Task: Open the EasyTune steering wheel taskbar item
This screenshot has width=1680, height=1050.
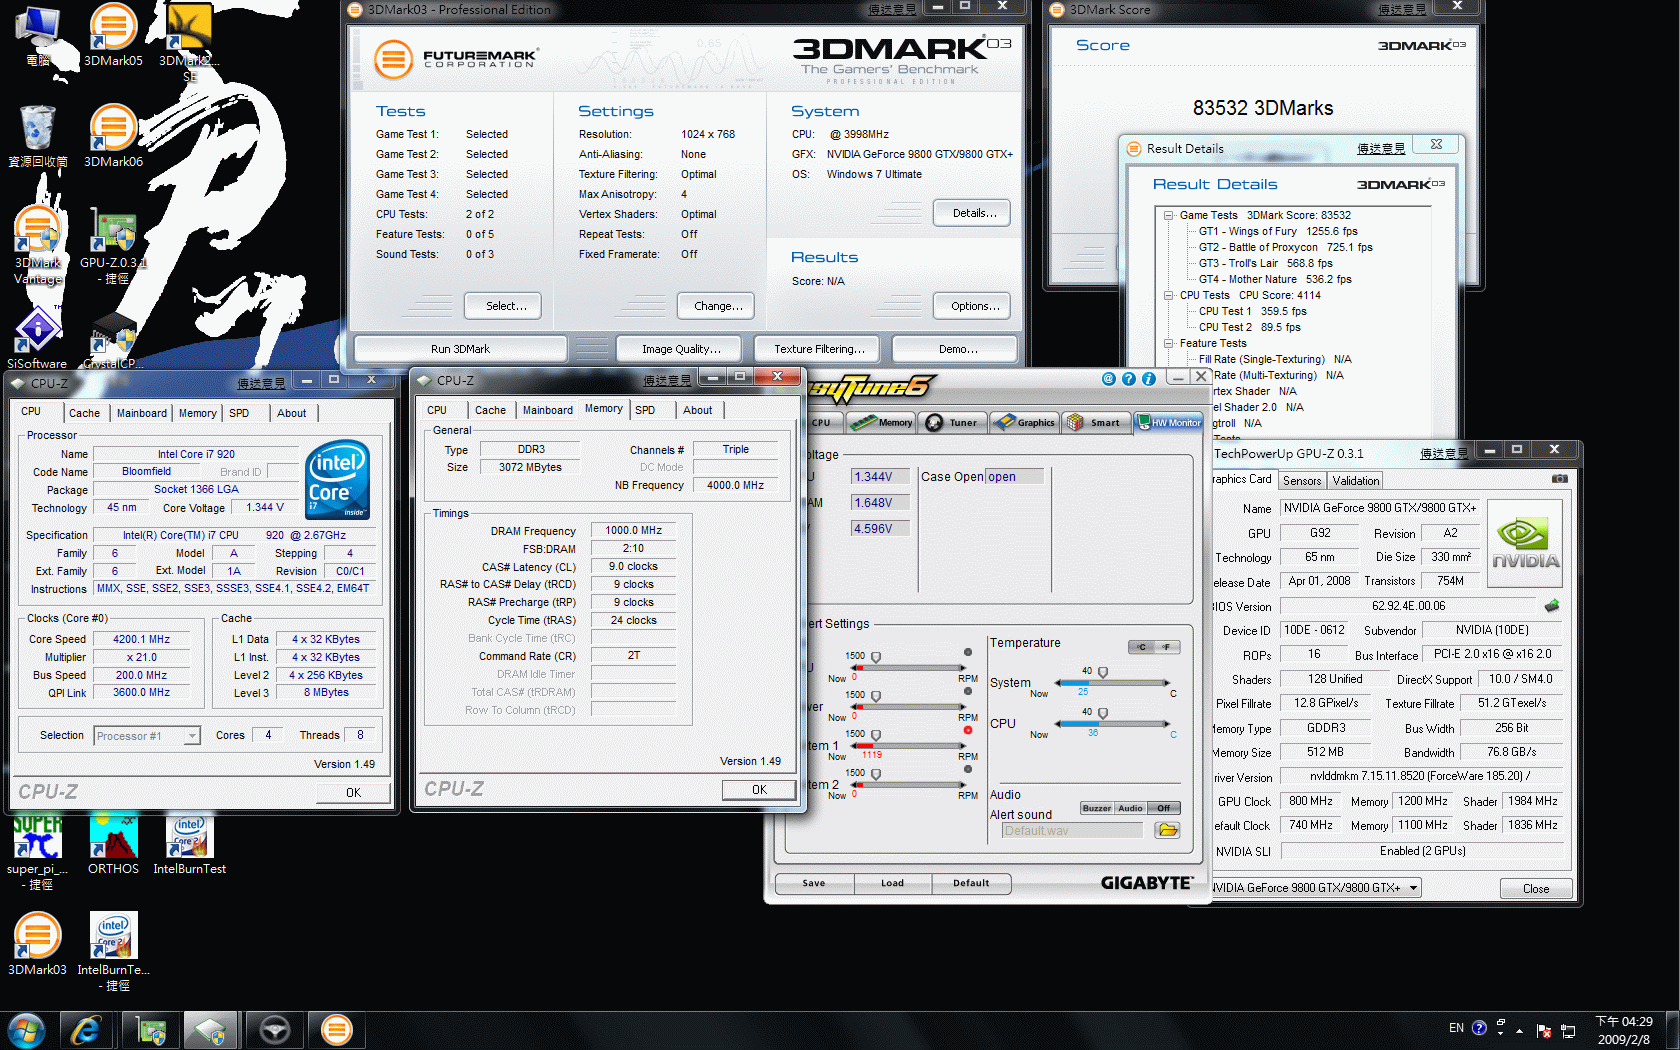Action: coord(274,1030)
